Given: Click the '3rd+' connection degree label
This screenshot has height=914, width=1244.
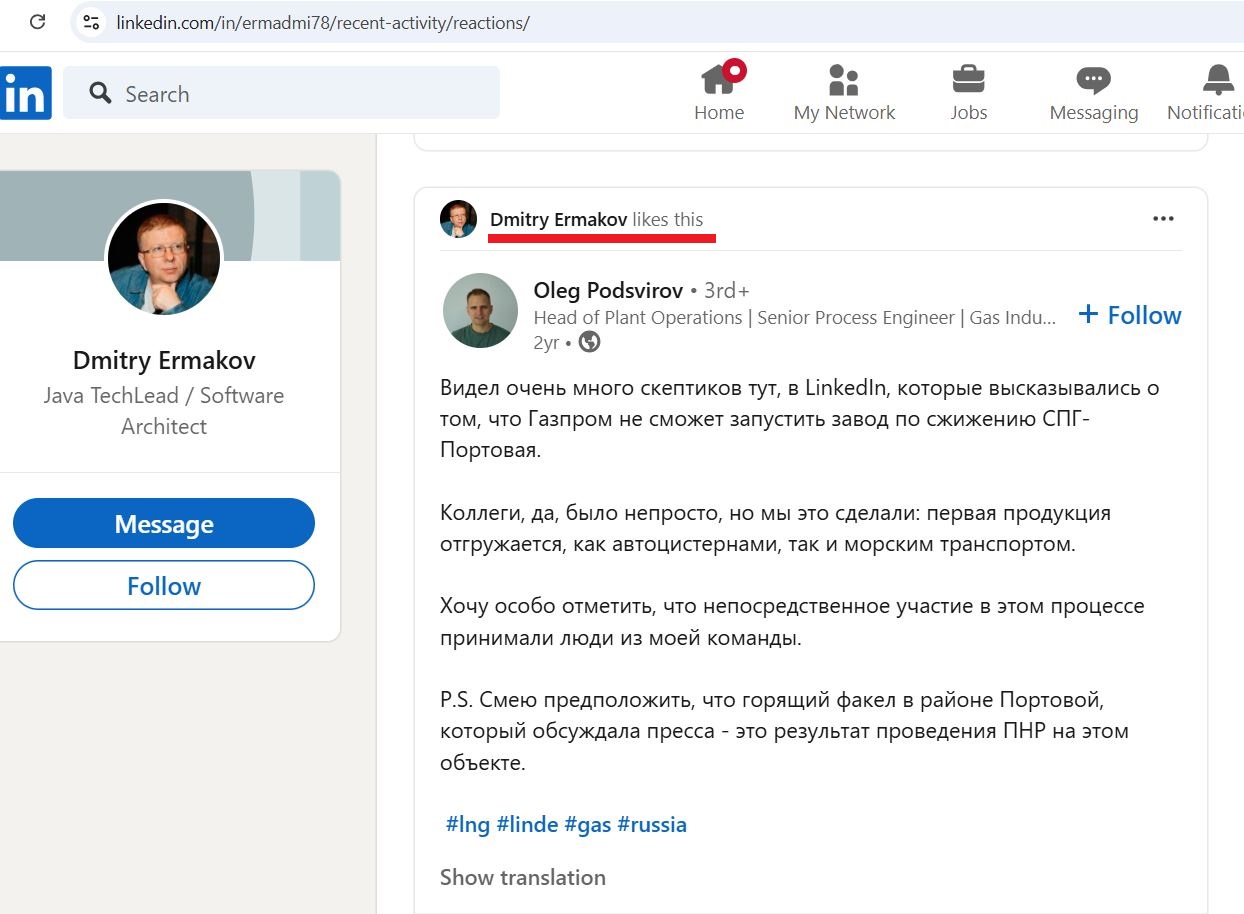Looking at the screenshot, I should (x=727, y=290).
